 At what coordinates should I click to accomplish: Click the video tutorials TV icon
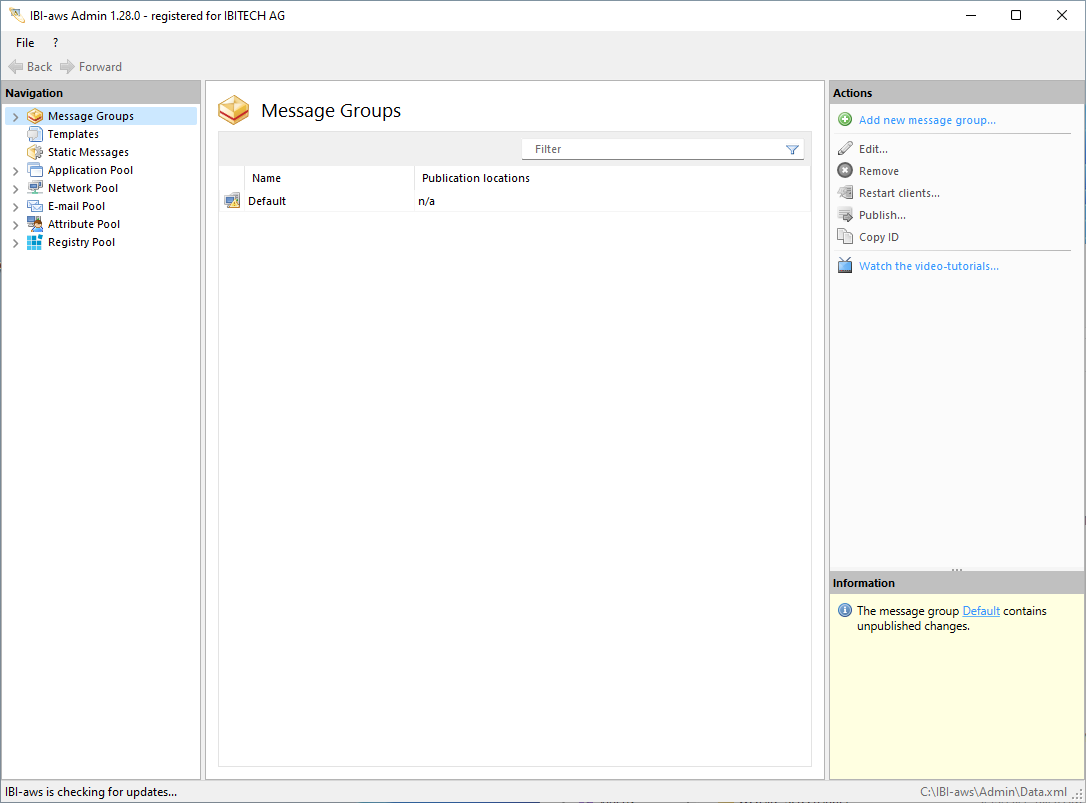coord(845,266)
